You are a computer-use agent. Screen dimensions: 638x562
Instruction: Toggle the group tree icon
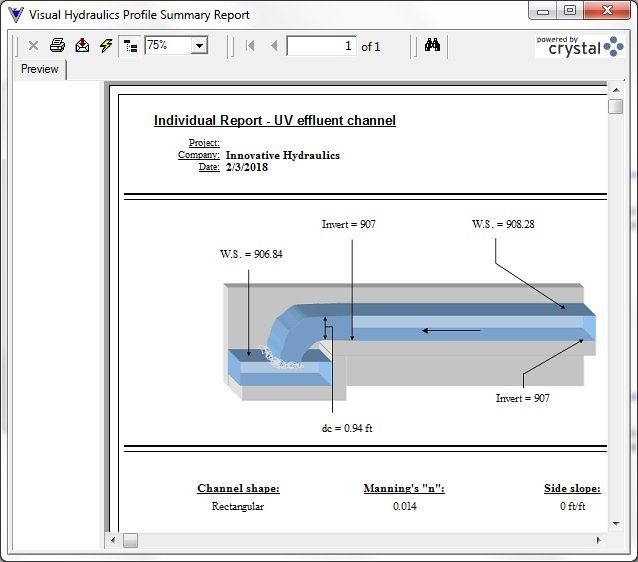(130, 46)
